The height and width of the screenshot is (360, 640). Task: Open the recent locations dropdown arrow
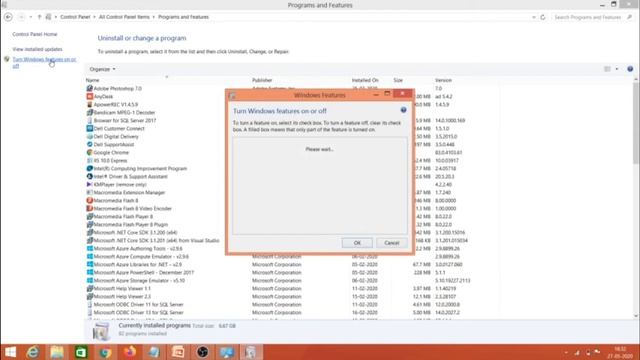(31, 17)
